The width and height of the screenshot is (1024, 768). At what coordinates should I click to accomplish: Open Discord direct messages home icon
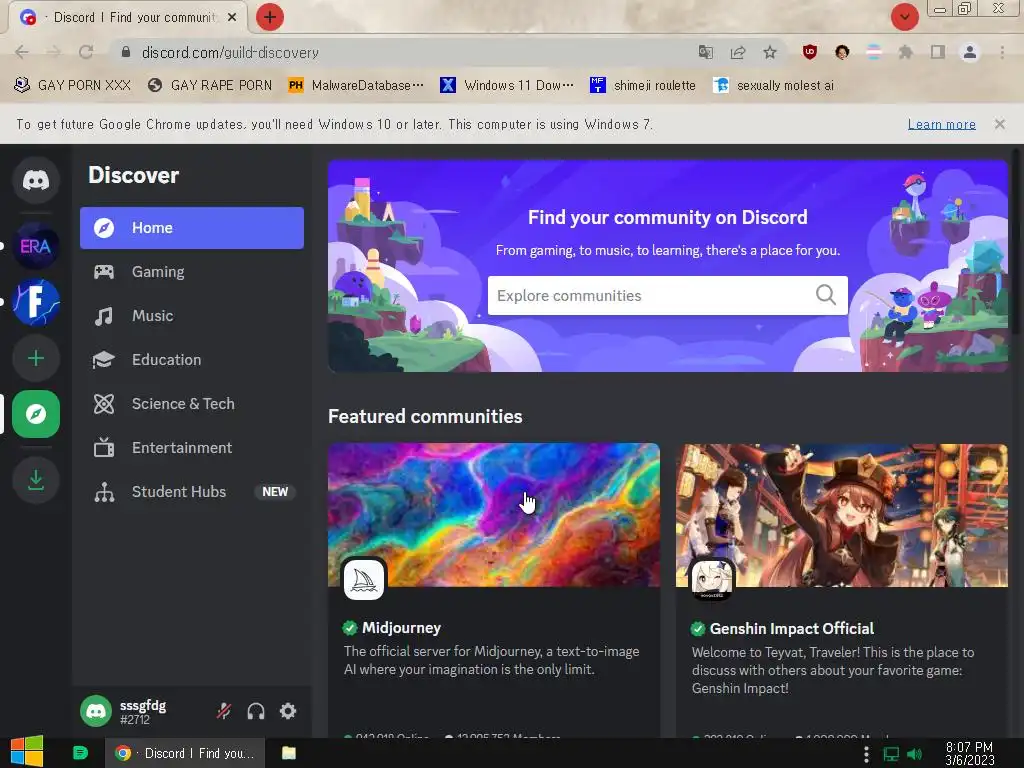(36, 180)
